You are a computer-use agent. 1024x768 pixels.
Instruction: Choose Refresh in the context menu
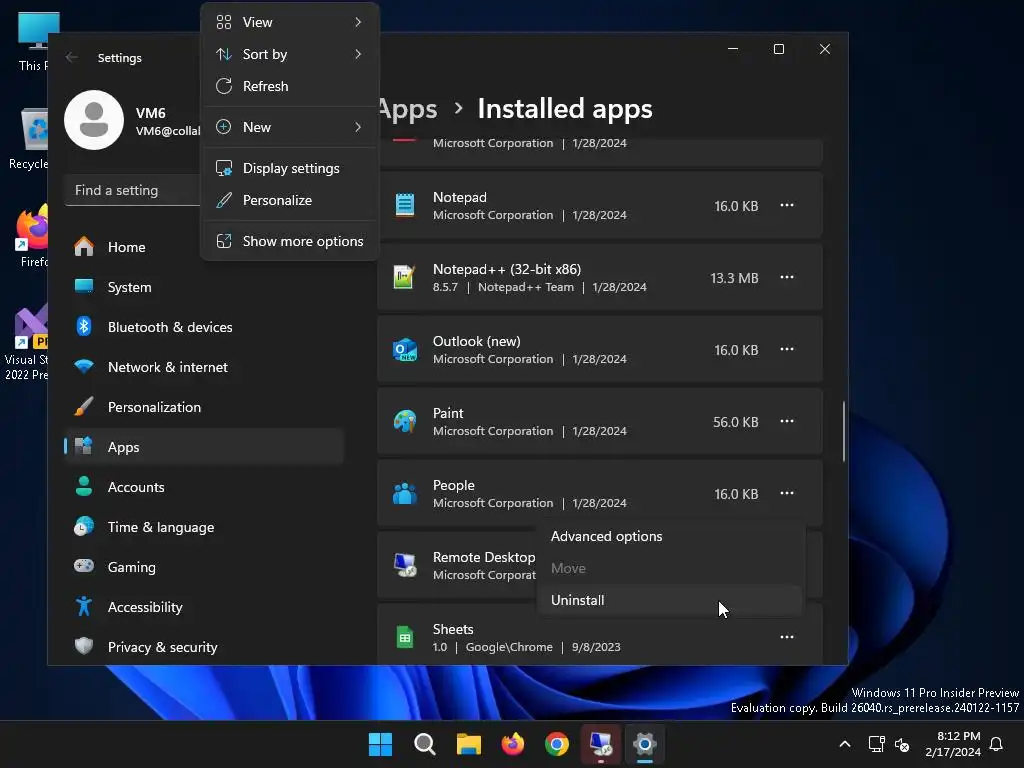pyautogui.click(x=289, y=86)
